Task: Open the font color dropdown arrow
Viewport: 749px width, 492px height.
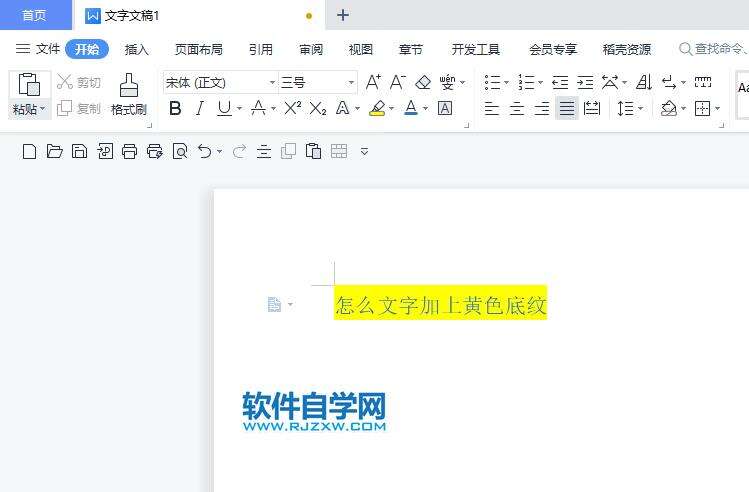Action: tap(425, 109)
